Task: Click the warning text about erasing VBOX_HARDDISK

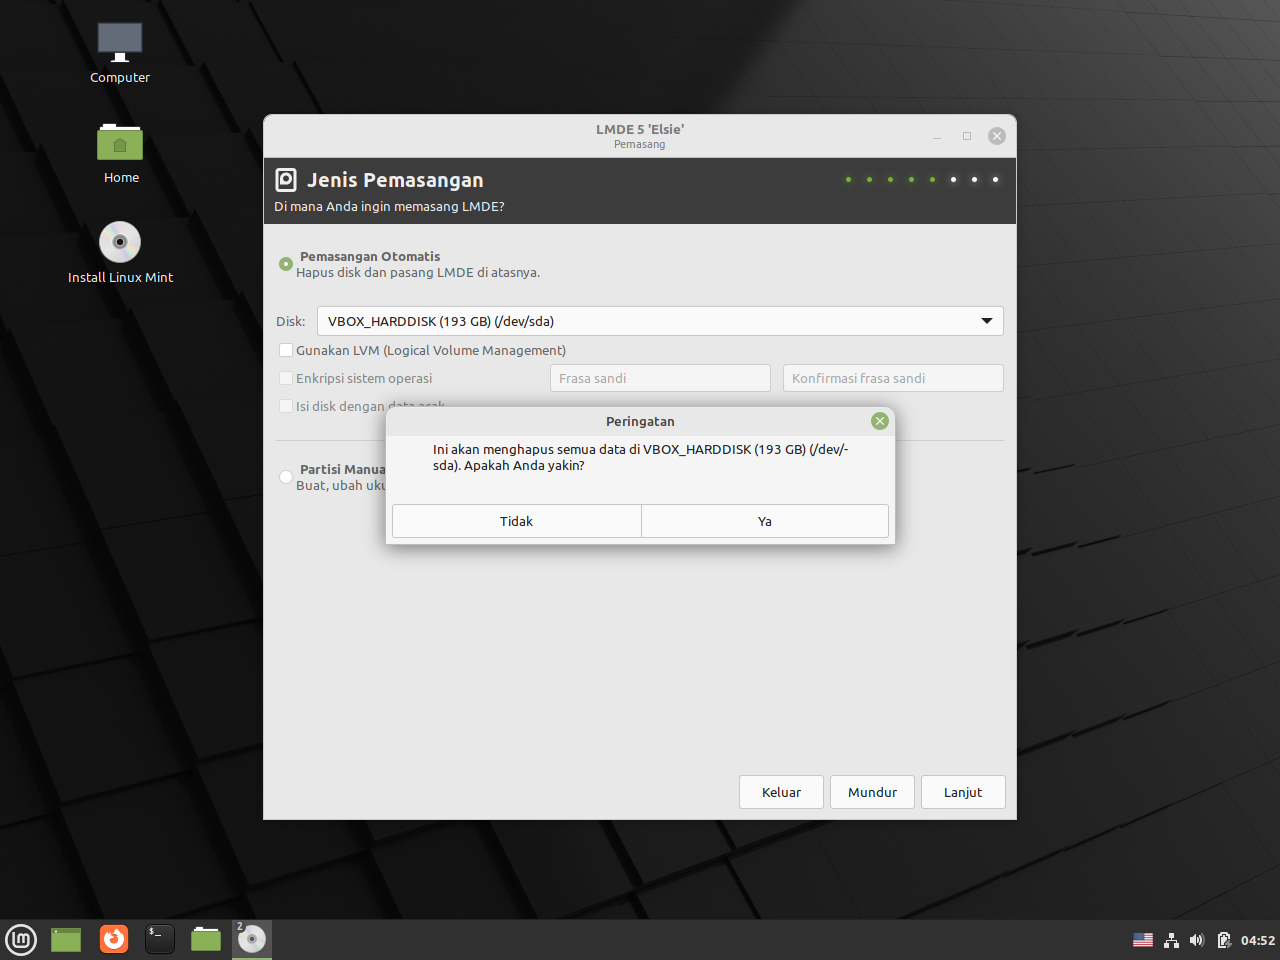Action: (640, 457)
